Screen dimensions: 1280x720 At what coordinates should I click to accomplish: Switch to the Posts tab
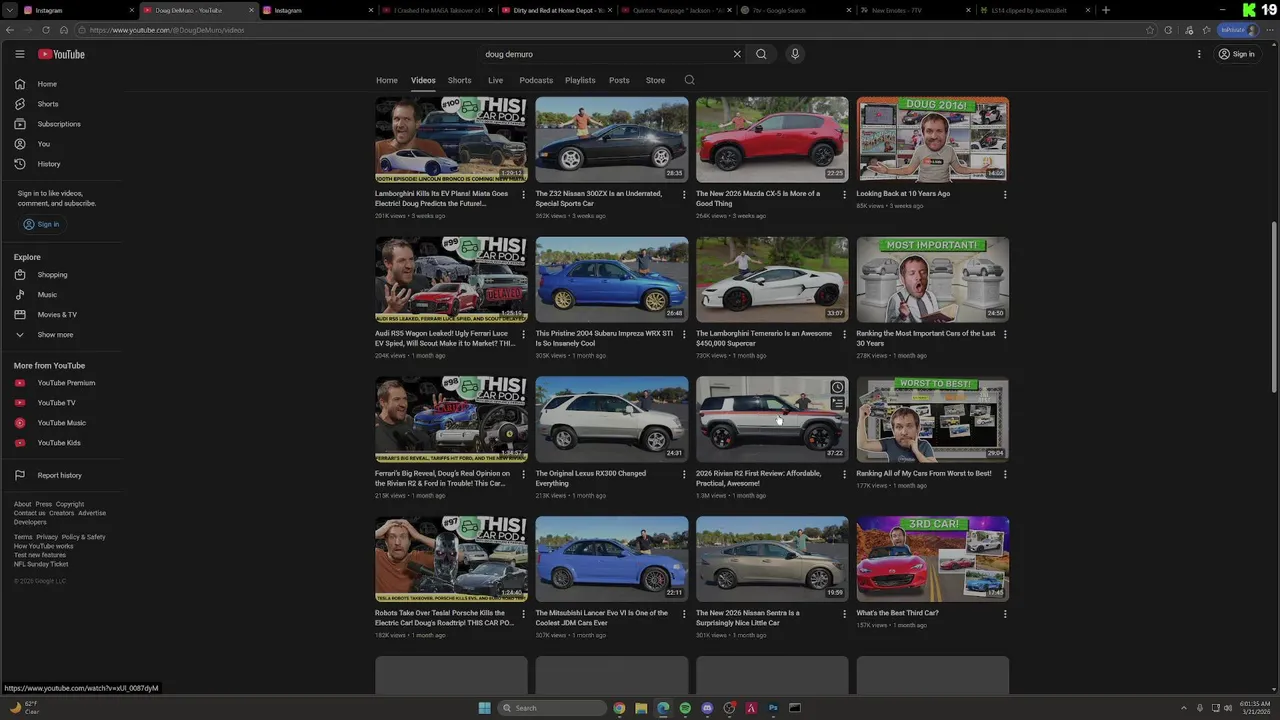[x=619, y=80]
